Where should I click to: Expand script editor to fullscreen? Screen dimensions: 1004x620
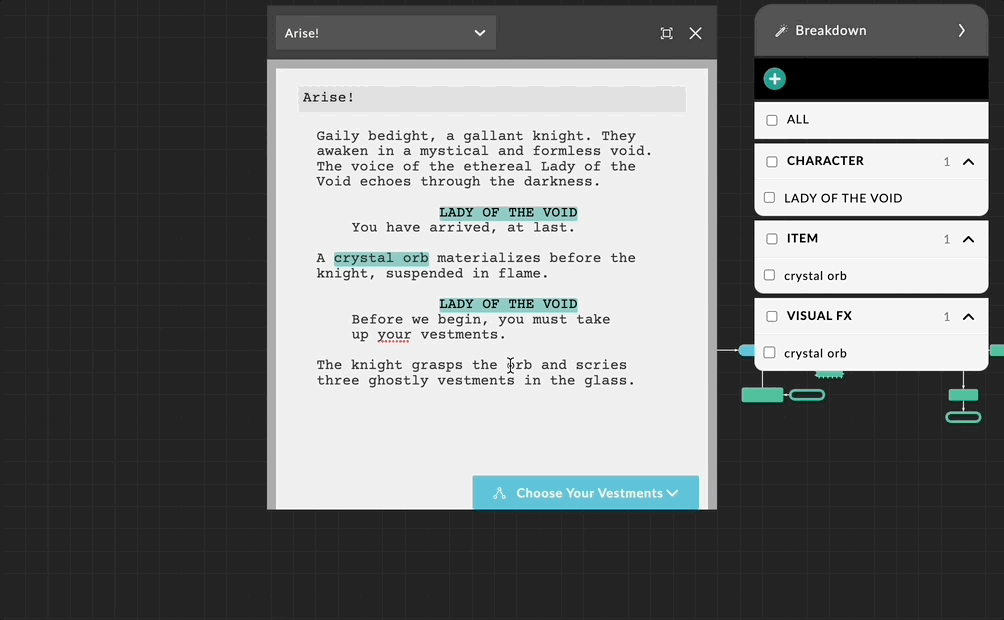pos(667,33)
